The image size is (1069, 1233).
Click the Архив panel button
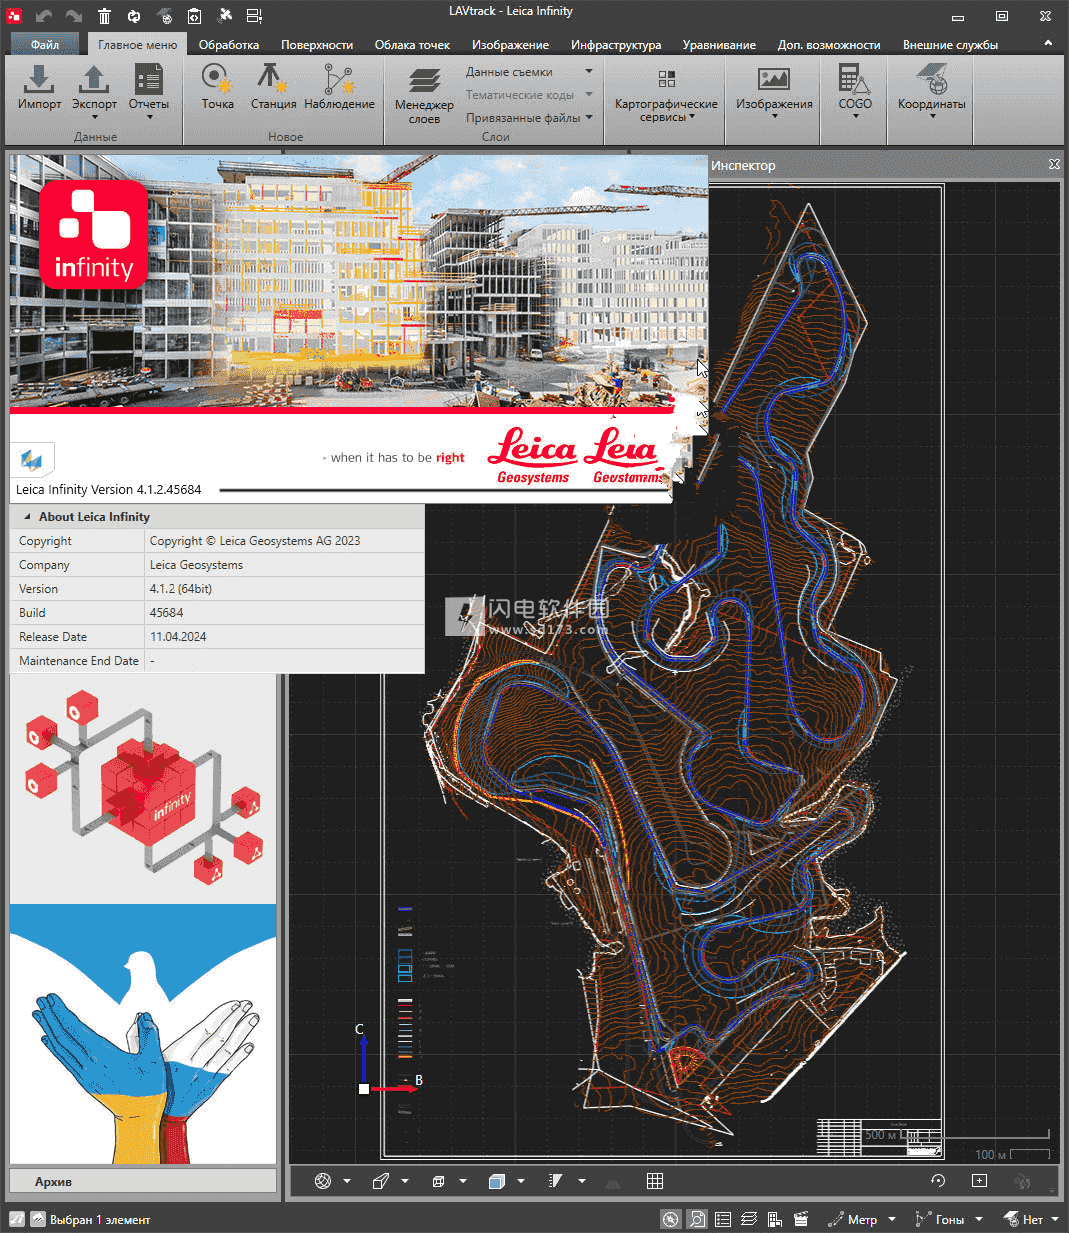pos(143,1181)
